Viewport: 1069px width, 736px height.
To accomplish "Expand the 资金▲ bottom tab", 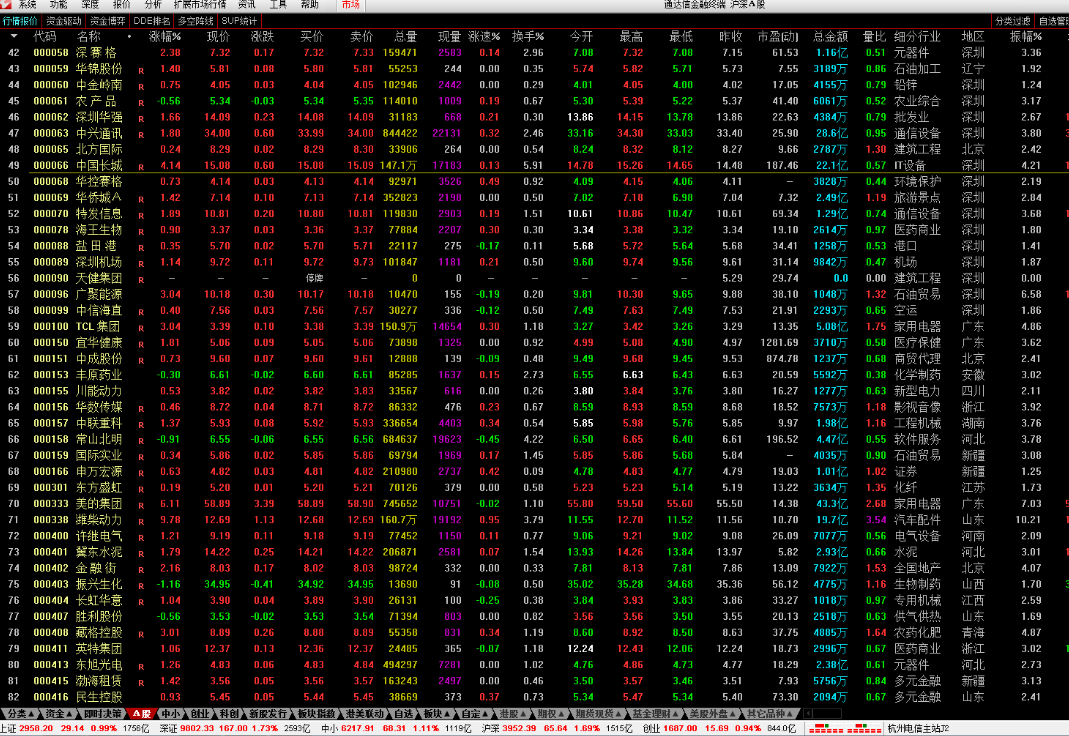I will point(59,714).
